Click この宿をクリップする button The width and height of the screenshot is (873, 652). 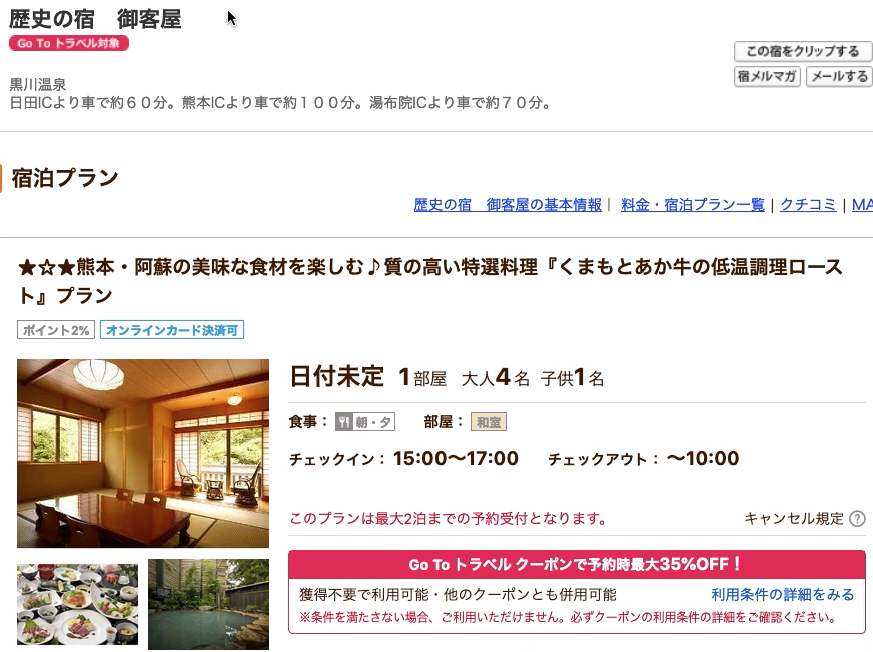click(x=803, y=51)
